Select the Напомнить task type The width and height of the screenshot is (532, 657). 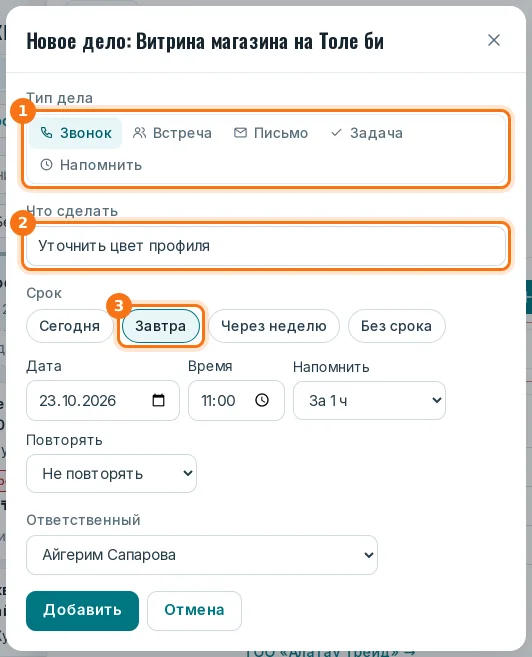(91, 165)
